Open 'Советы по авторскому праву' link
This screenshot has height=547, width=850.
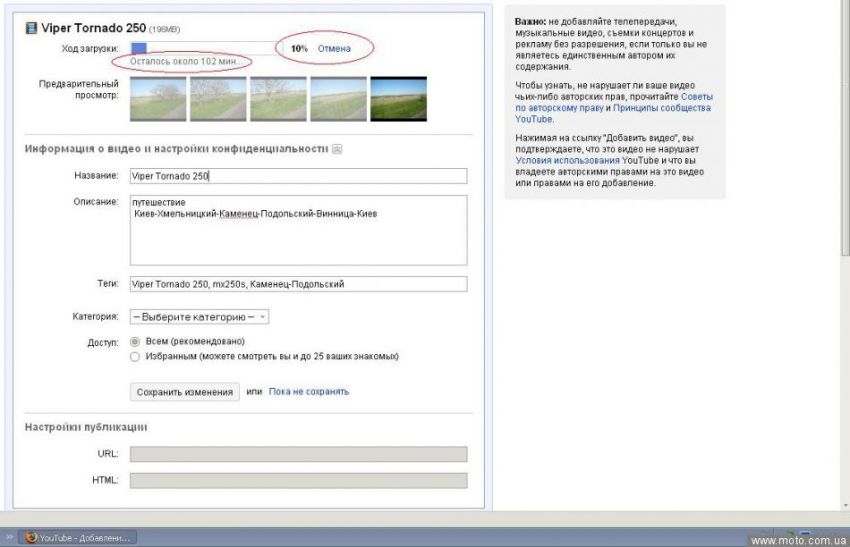pyautogui.click(x=614, y=102)
